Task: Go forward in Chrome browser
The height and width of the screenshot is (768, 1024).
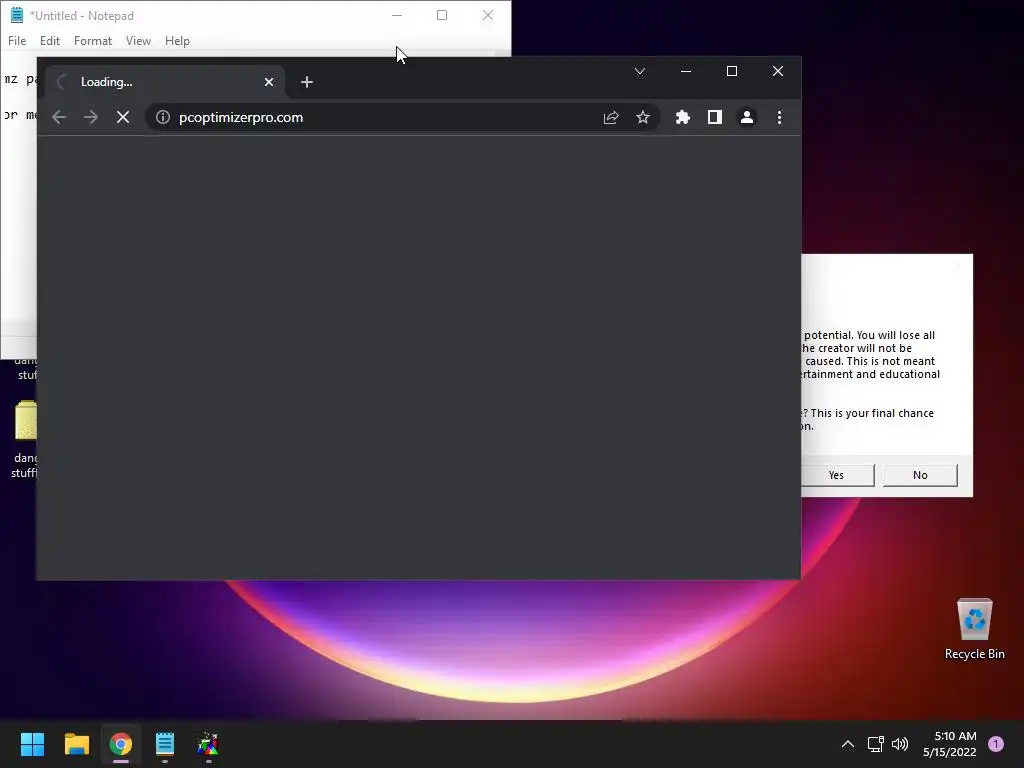Action: tap(91, 118)
